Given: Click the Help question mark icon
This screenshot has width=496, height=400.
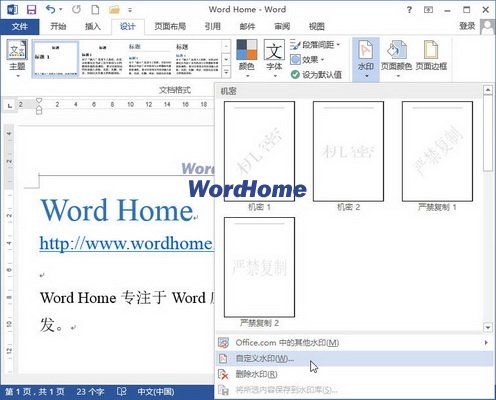Looking at the screenshot, I should [x=409, y=10].
